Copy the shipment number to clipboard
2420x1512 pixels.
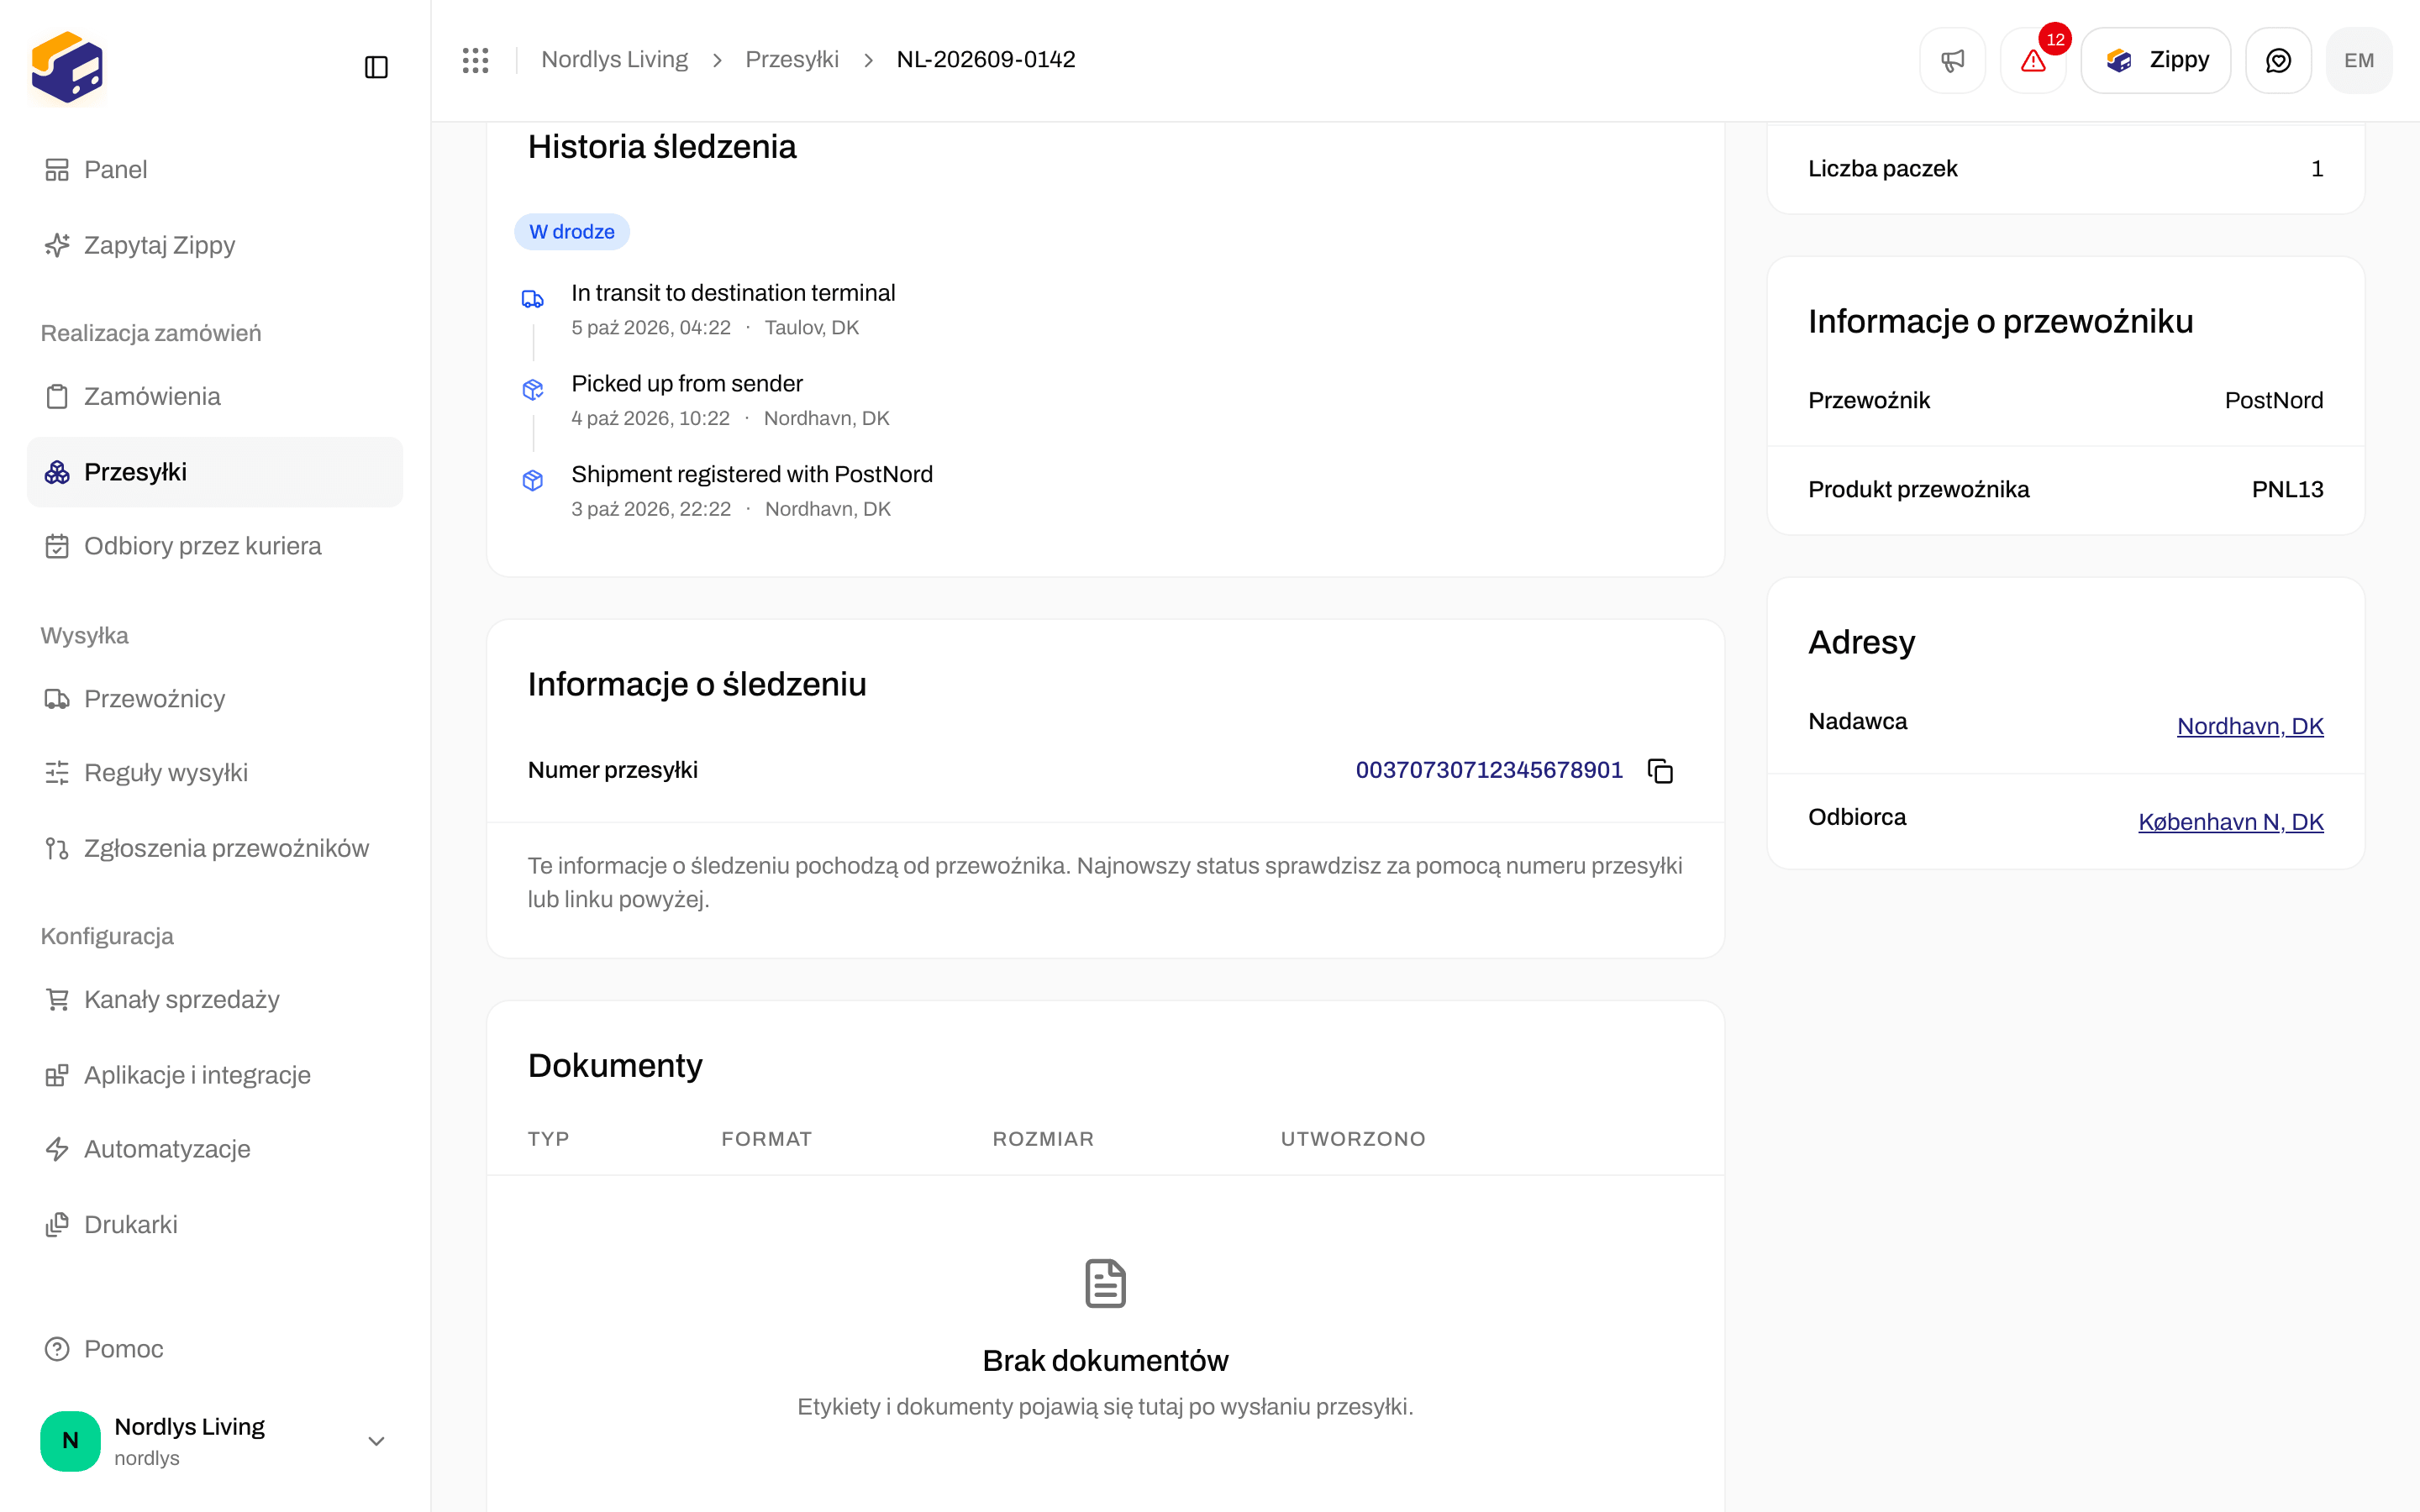coord(1660,770)
